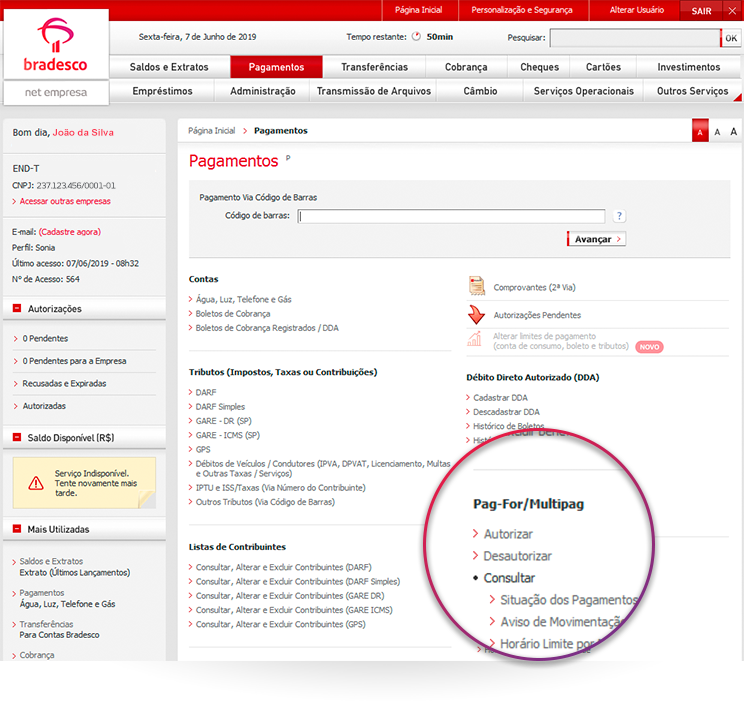Open 0 Pendentes para a Empresa
The width and height of the screenshot is (744, 701).
pos(74,361)
